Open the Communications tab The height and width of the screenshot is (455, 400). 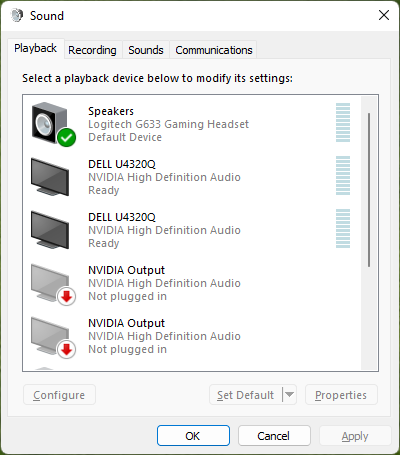coord(214,50)
